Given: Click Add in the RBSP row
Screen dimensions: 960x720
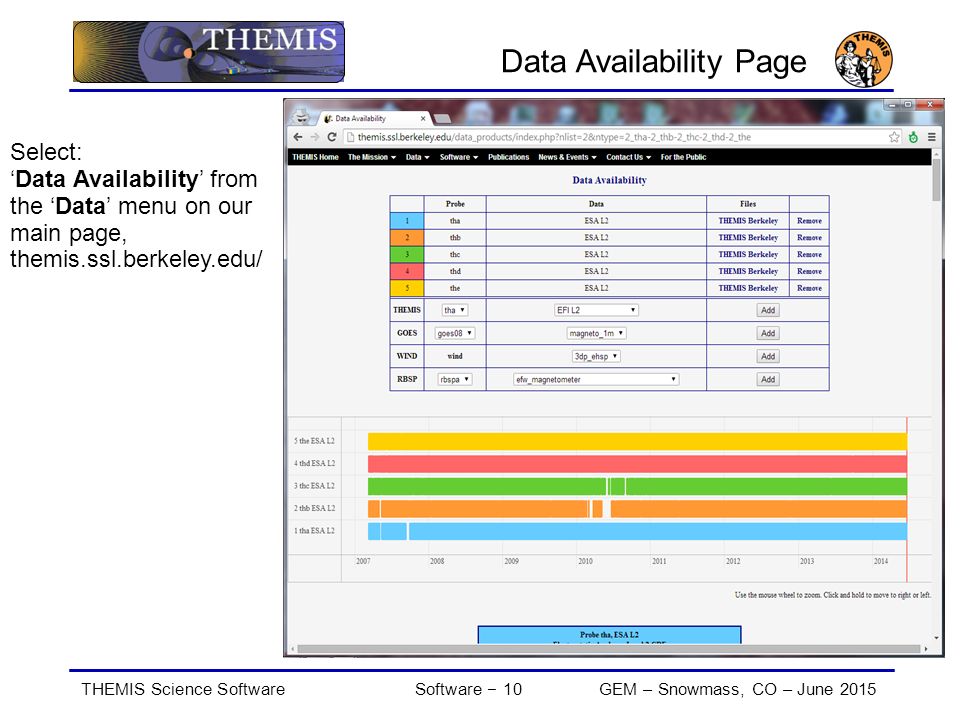Looking at the screenshot, I should [x=768, y=380].
